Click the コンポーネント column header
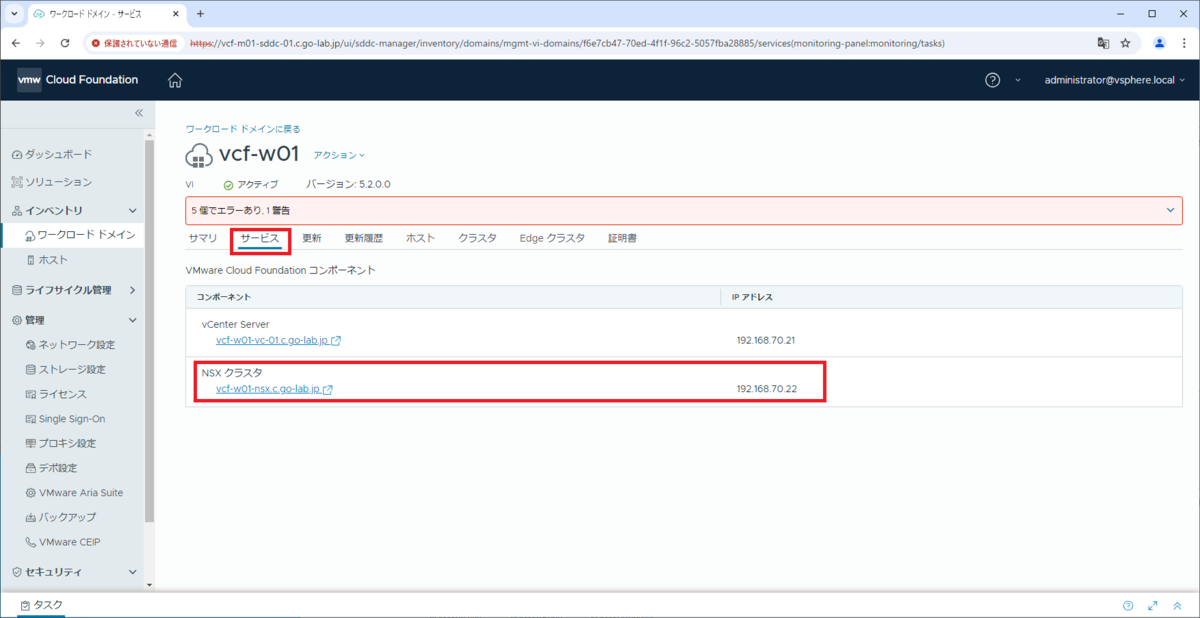Screen dimensions: 1200x618 223,297
